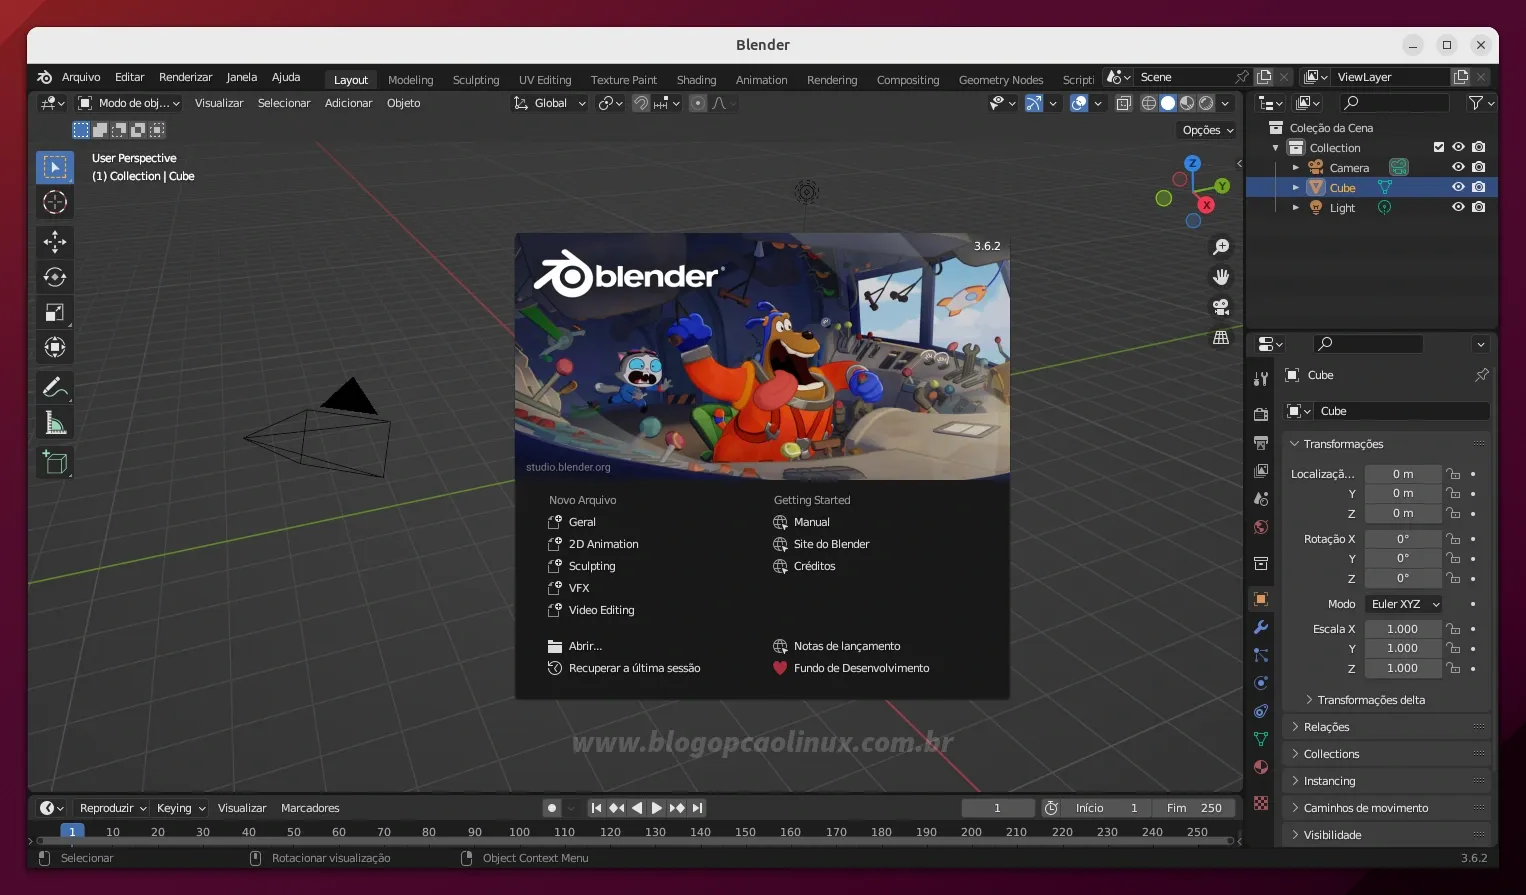Toggle snapping magnet
Viewport: 1526px width, 895px height.
(641, 103)
